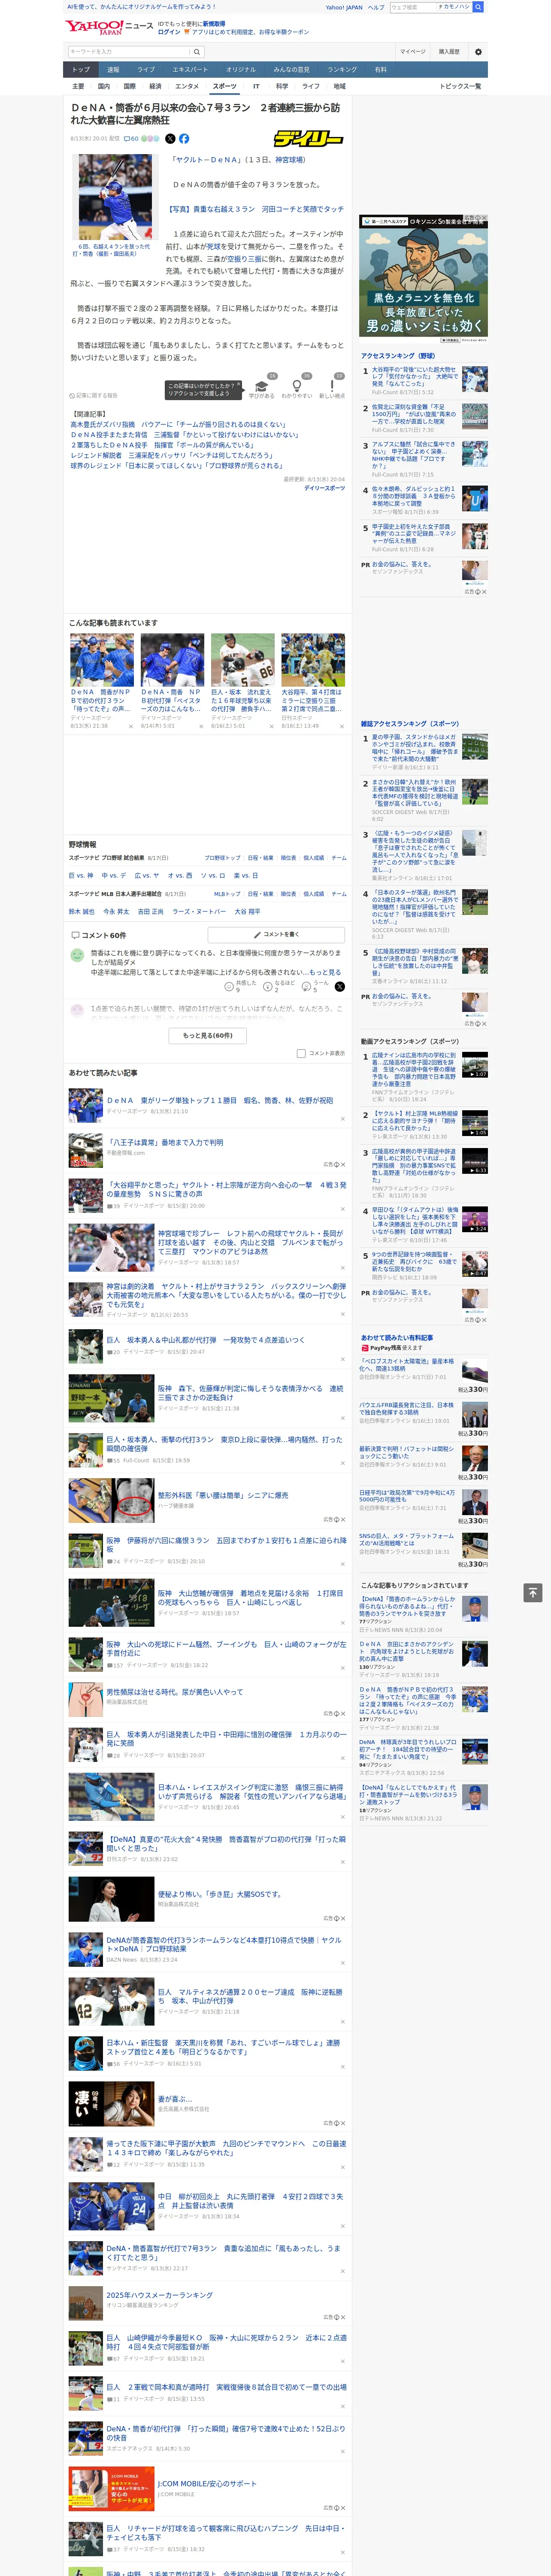Open video ranking item 1 thumbnail showing 1:07
Image resolution: width=551 pixels, height=2576 pixels.
pos(475,1065)
